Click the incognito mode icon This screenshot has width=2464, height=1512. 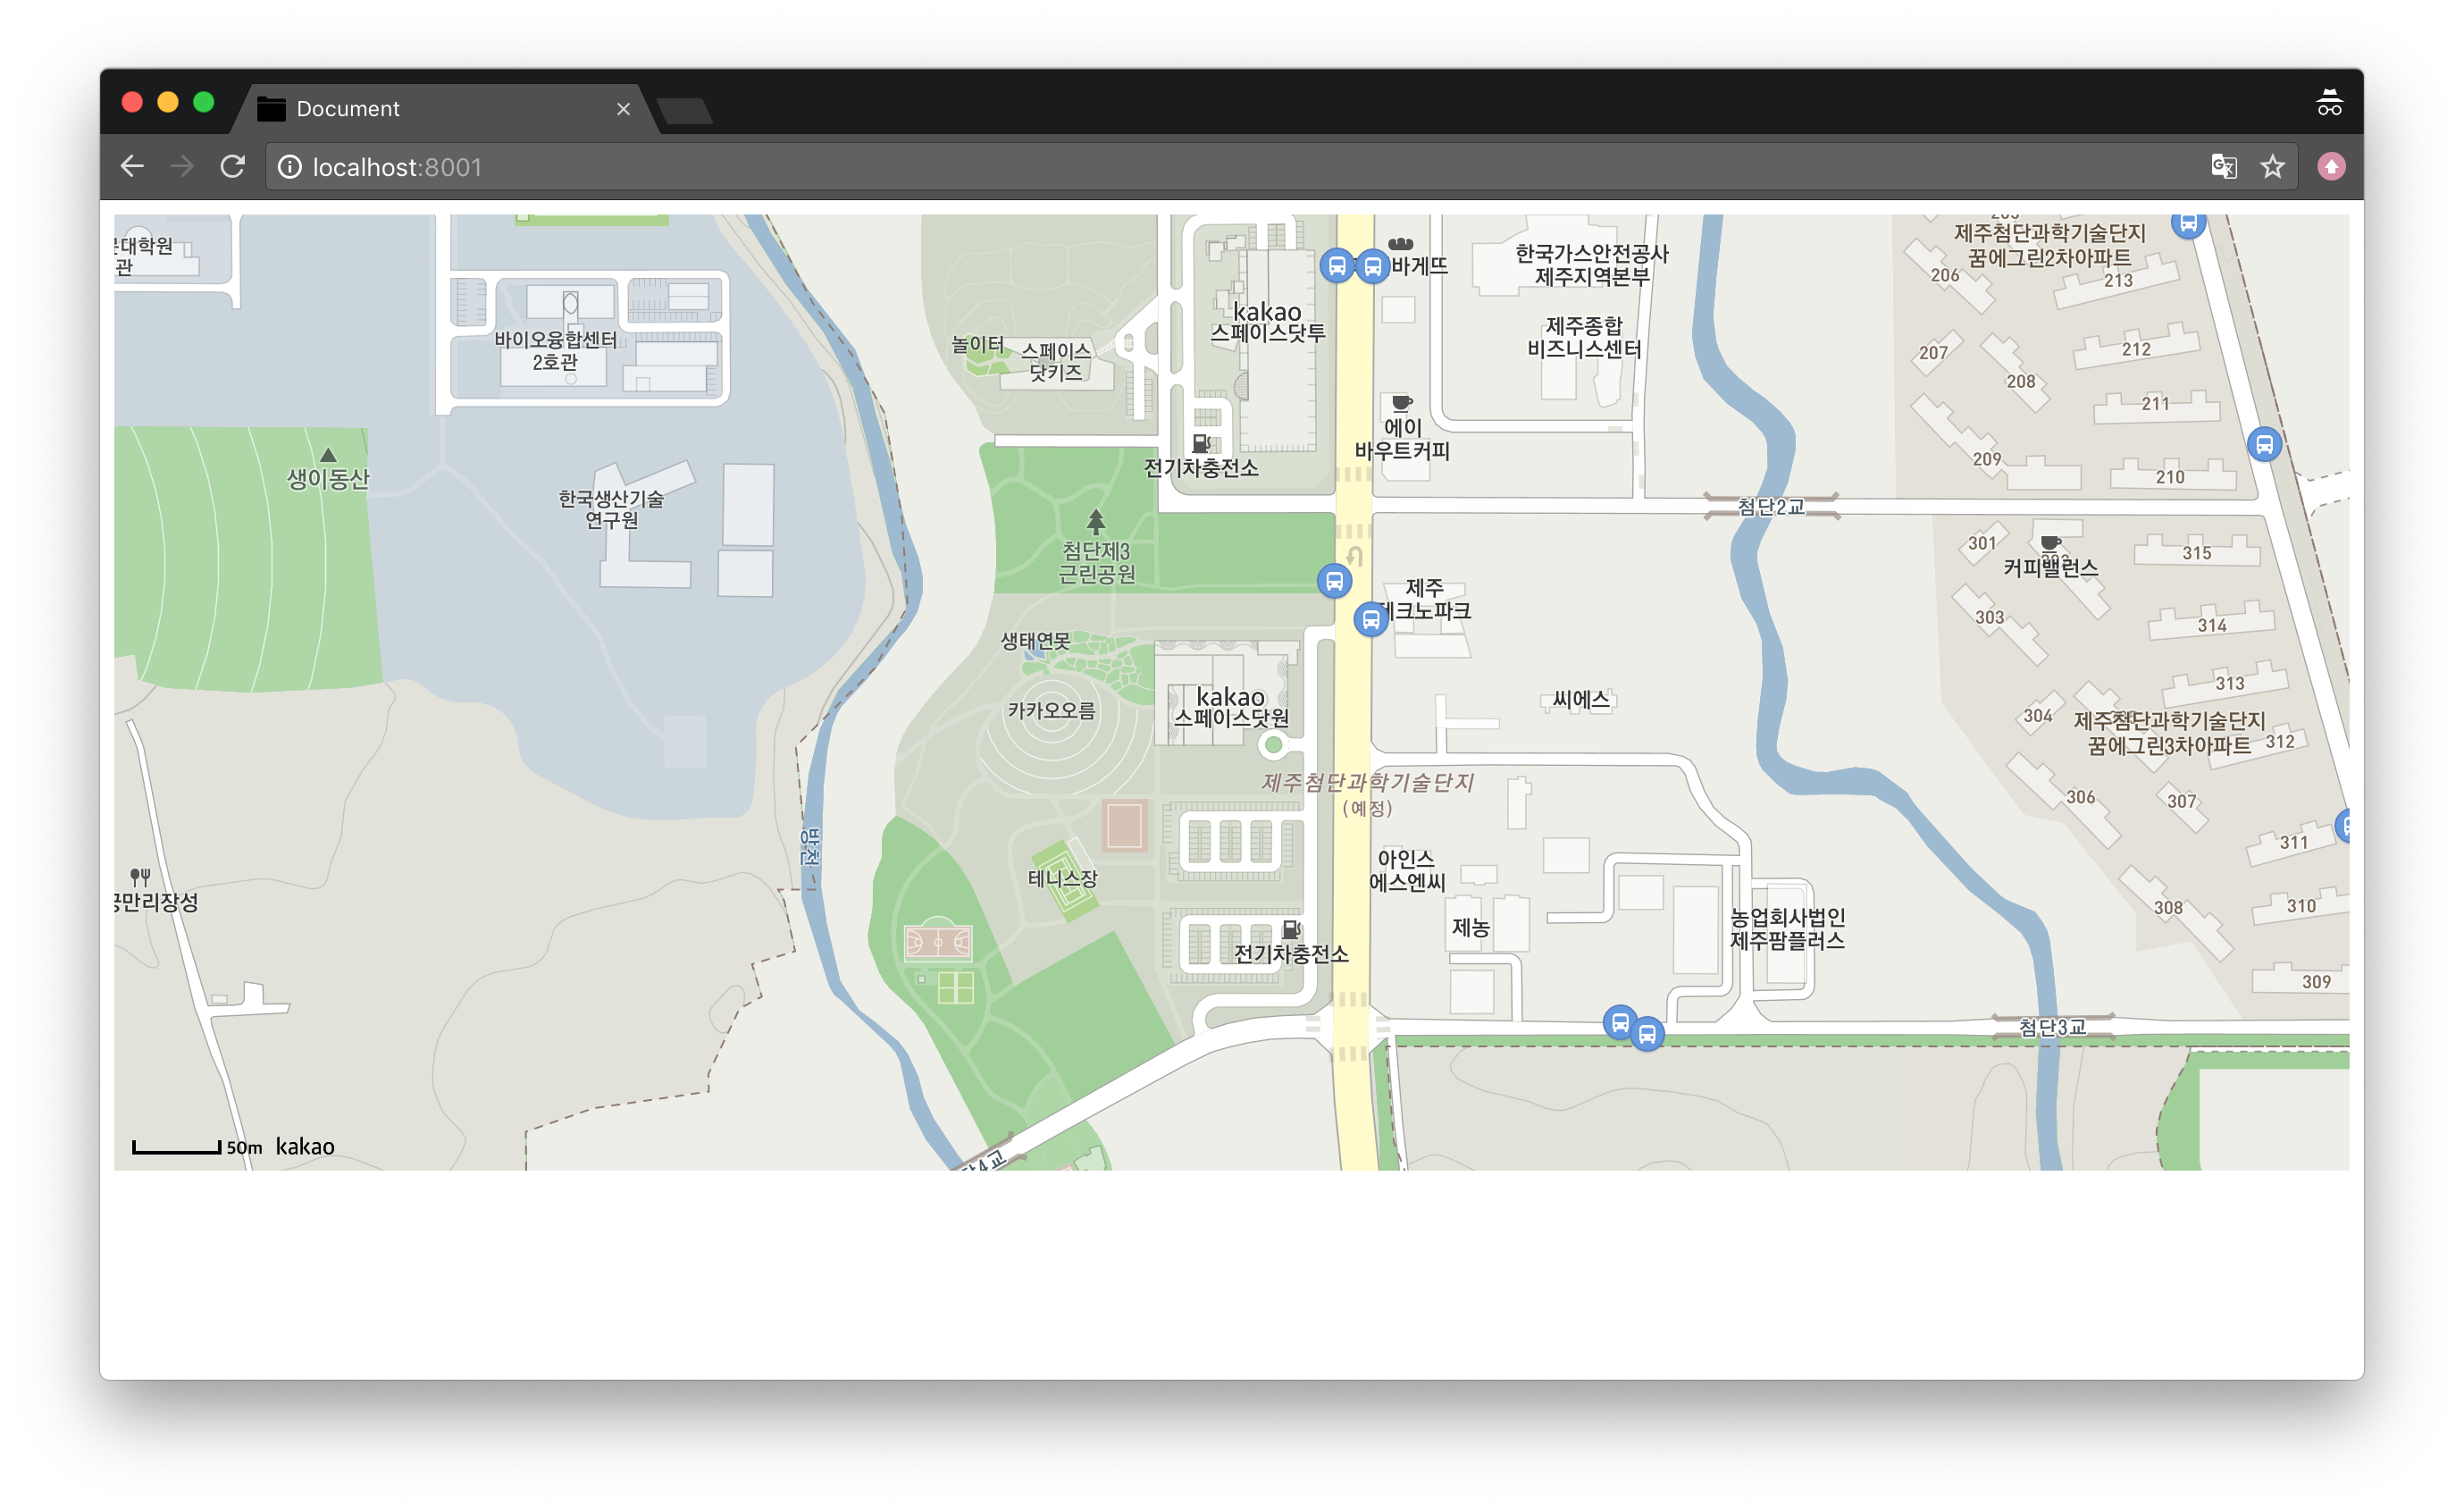[x=2329, y=103]
